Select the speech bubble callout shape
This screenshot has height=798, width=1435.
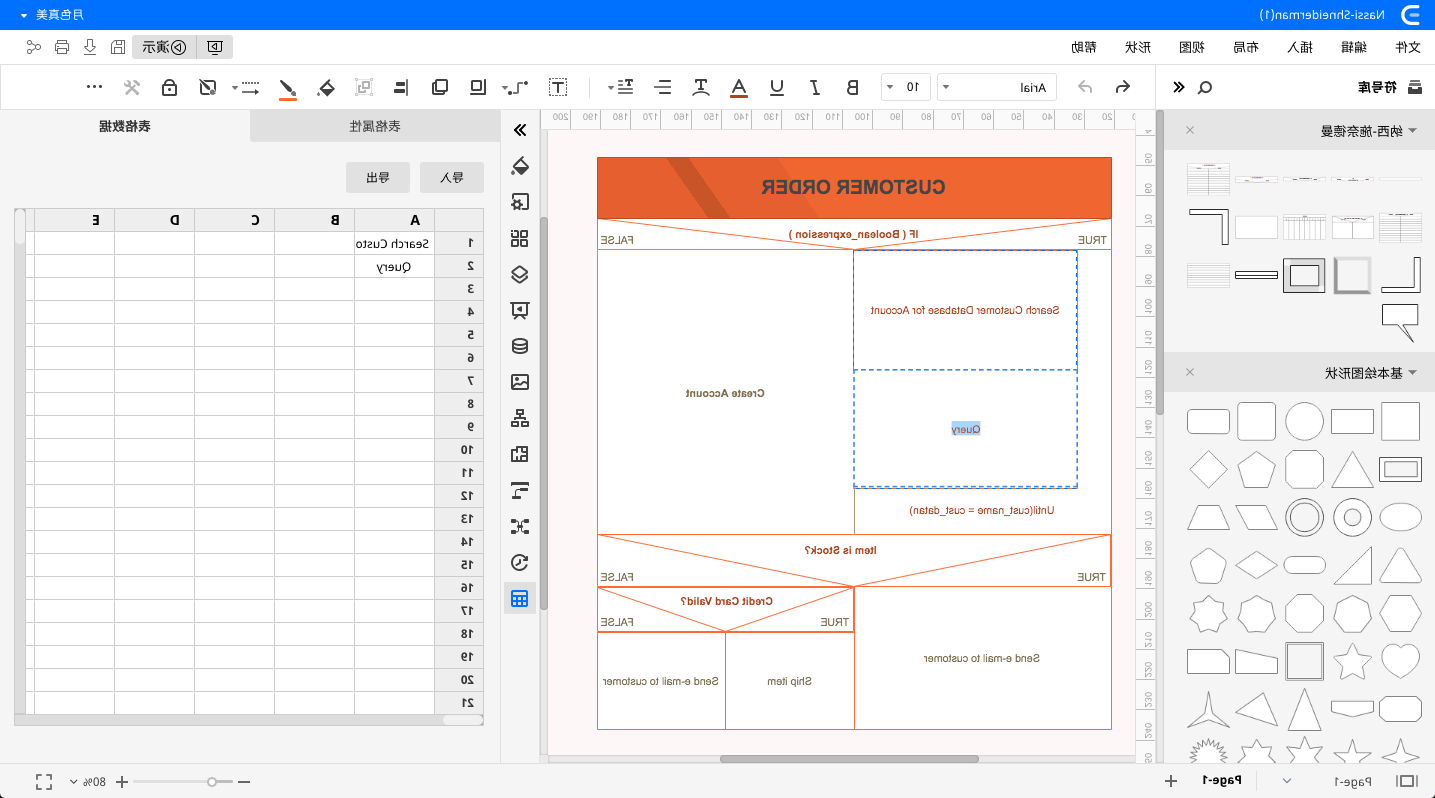coord(1400,323)
